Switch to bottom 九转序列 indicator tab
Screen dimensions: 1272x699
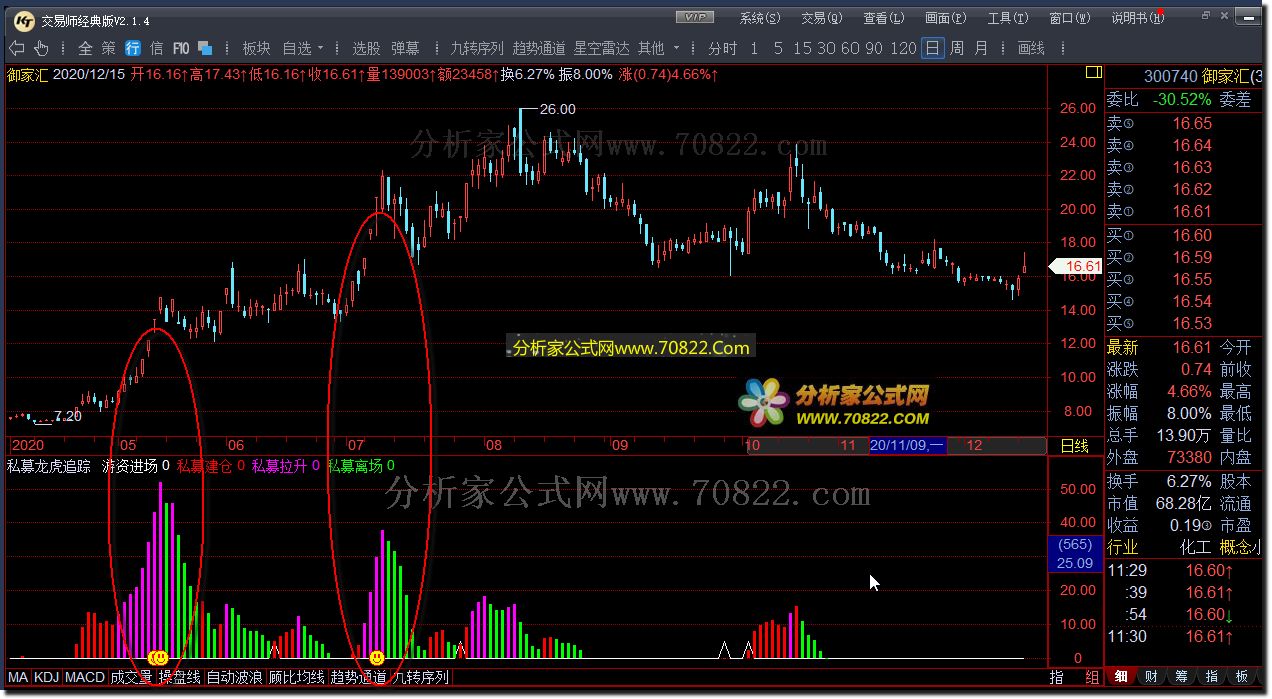pyautogui.click(x=421, y=677)
